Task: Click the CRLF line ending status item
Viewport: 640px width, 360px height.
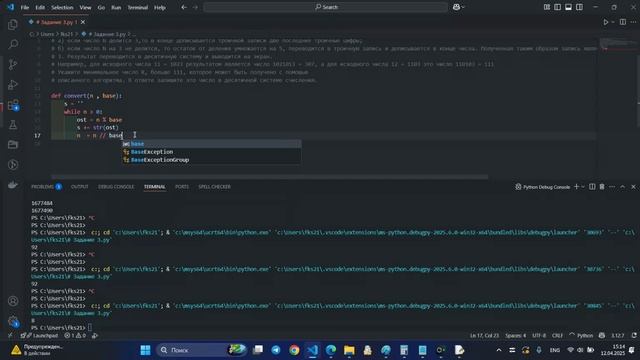Action: click(x=557, y=336)
